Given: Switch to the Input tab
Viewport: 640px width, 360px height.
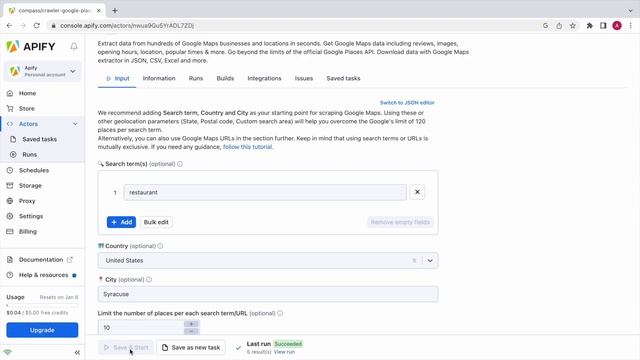Looking at the screenshot, I should (117, 78).
